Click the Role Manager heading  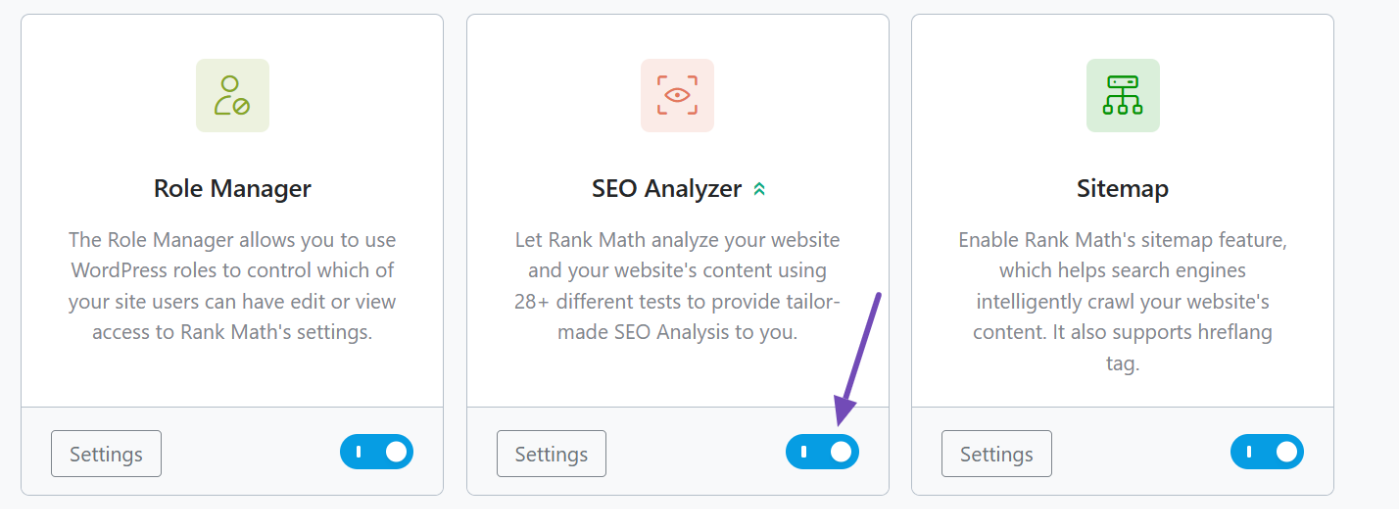coord(232,188)
